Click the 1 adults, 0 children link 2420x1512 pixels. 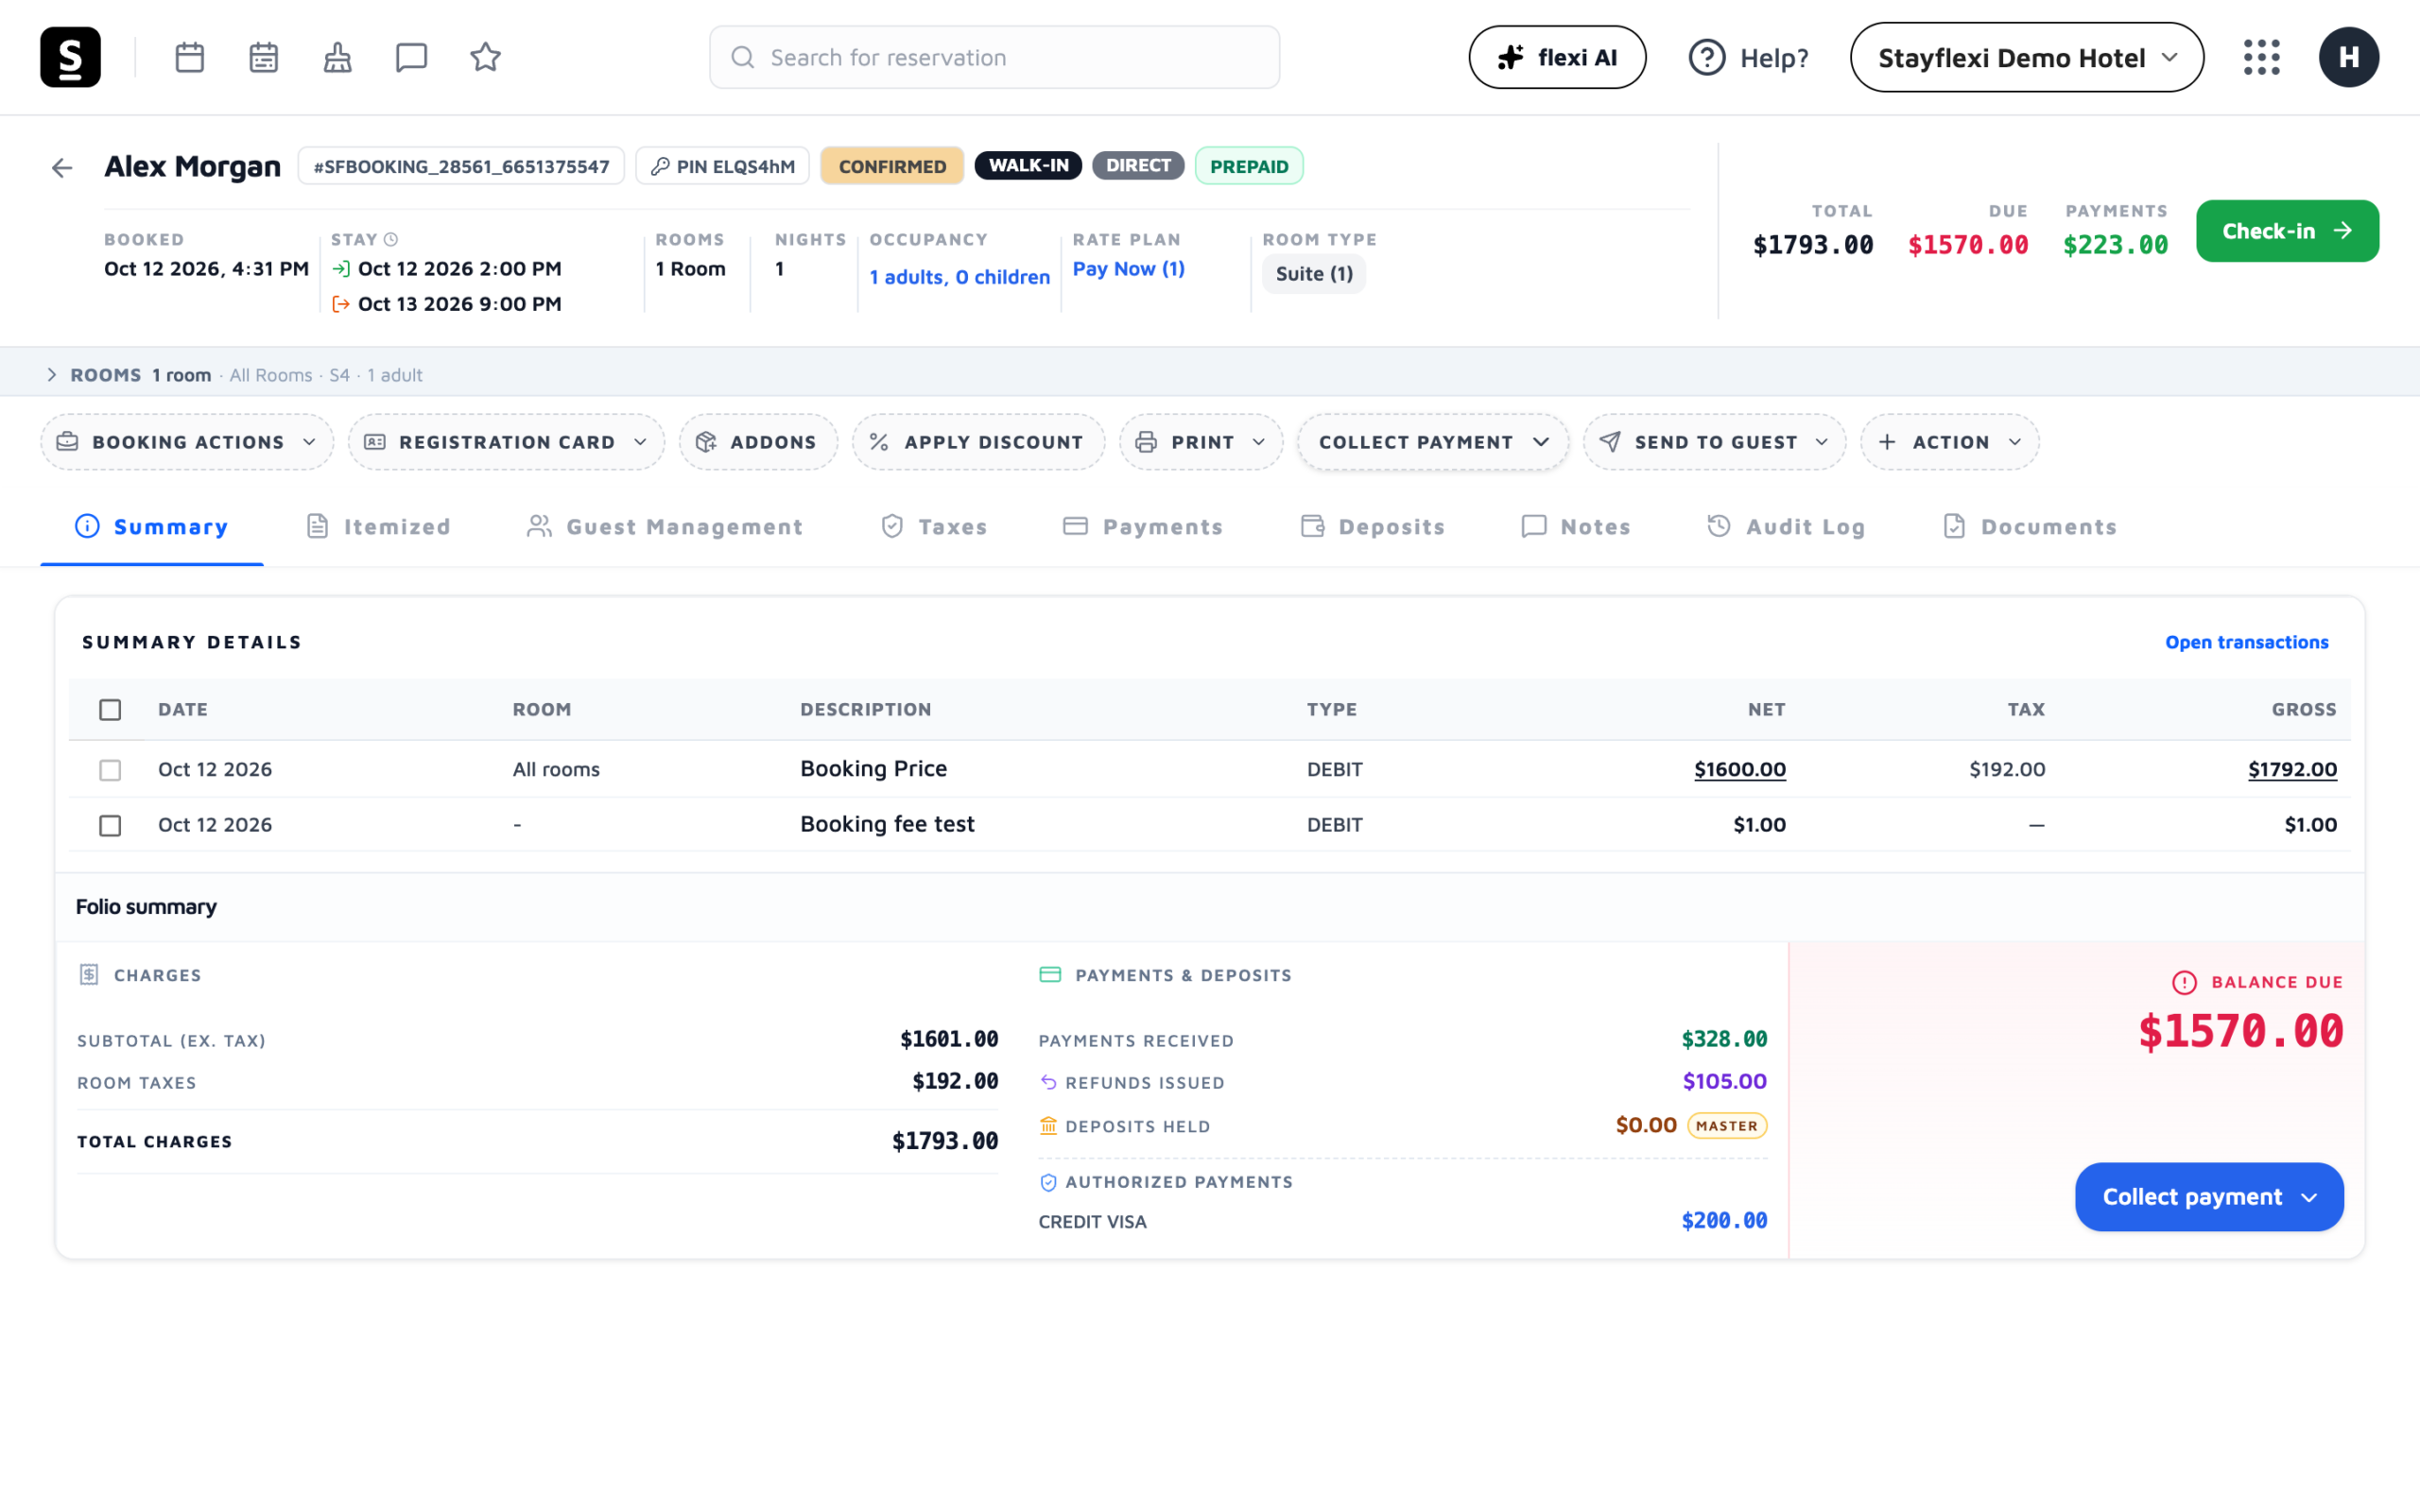pyautogui.click(x=959, y=277)
